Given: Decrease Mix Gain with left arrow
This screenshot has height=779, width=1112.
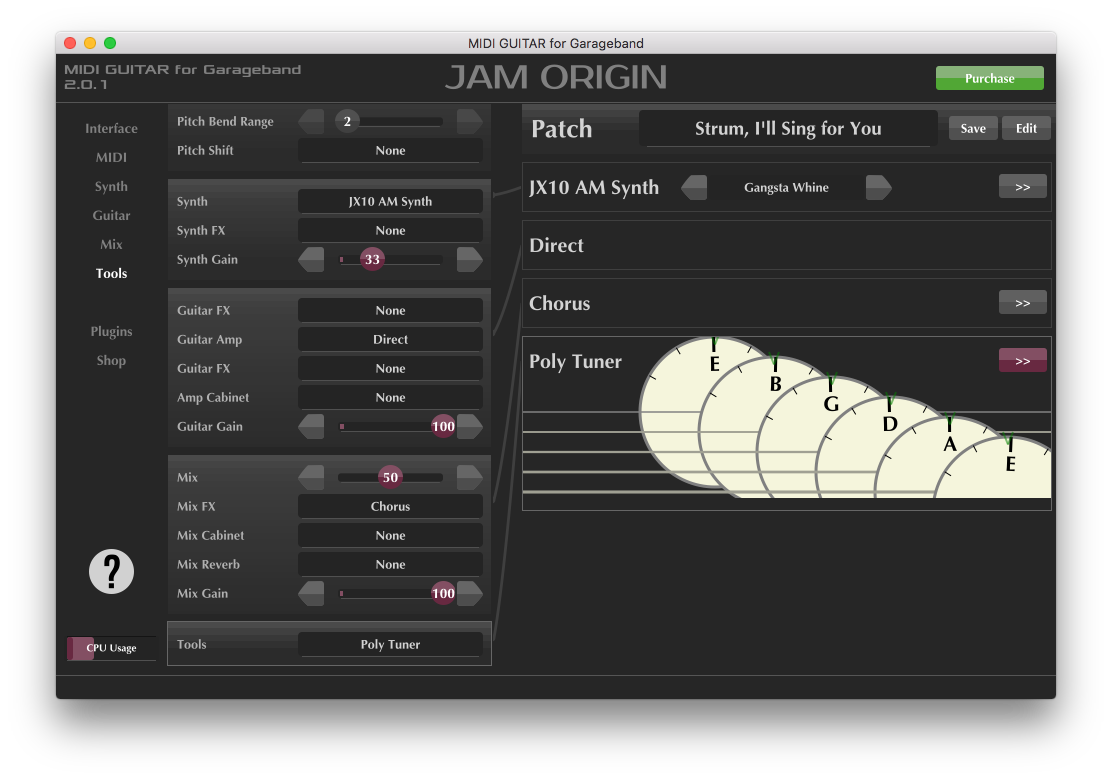Looking at the screenshot, I should click(x=311, y=593).
